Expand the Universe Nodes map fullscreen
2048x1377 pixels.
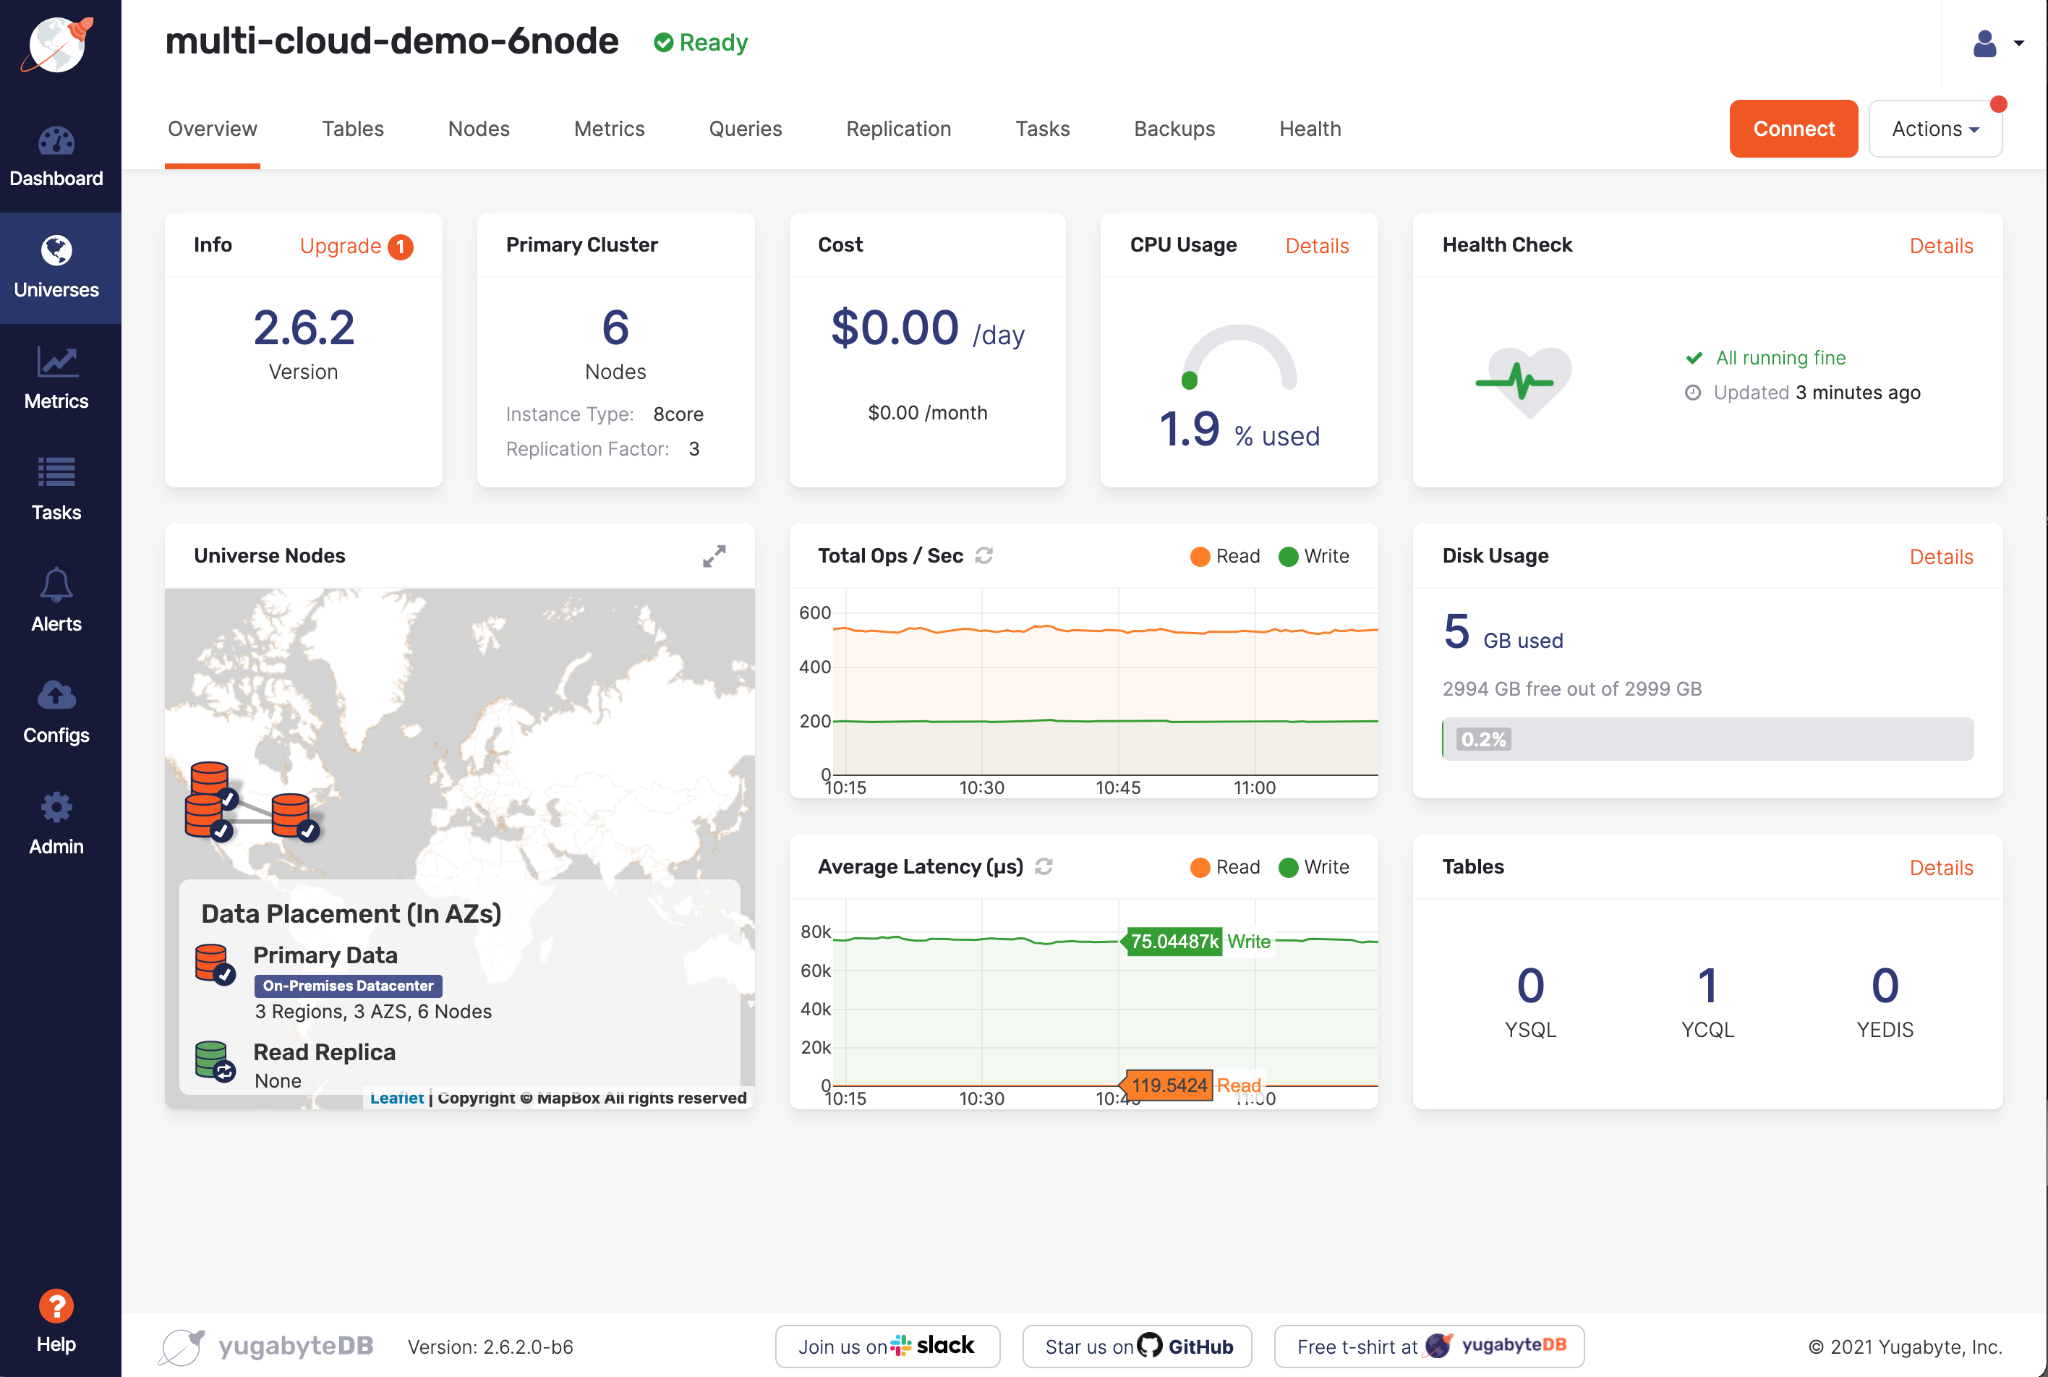coord(714,556)
